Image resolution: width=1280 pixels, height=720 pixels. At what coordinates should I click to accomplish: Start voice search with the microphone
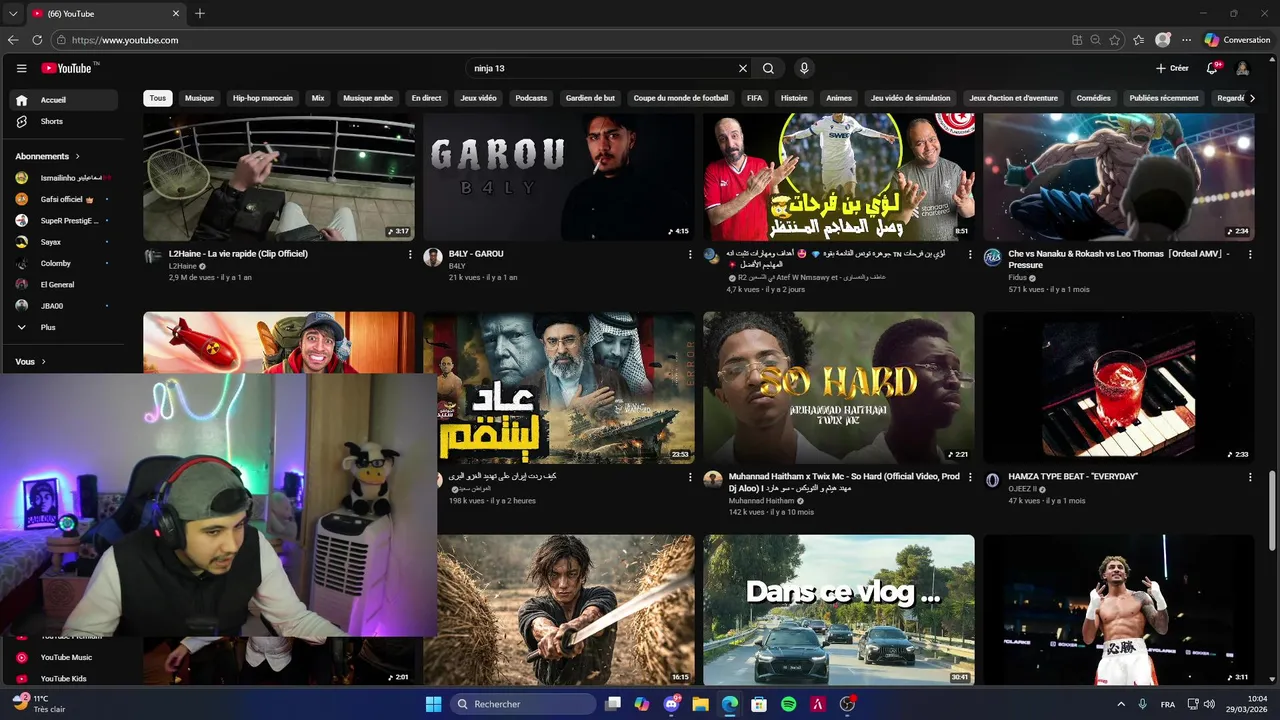pos(804,68)
